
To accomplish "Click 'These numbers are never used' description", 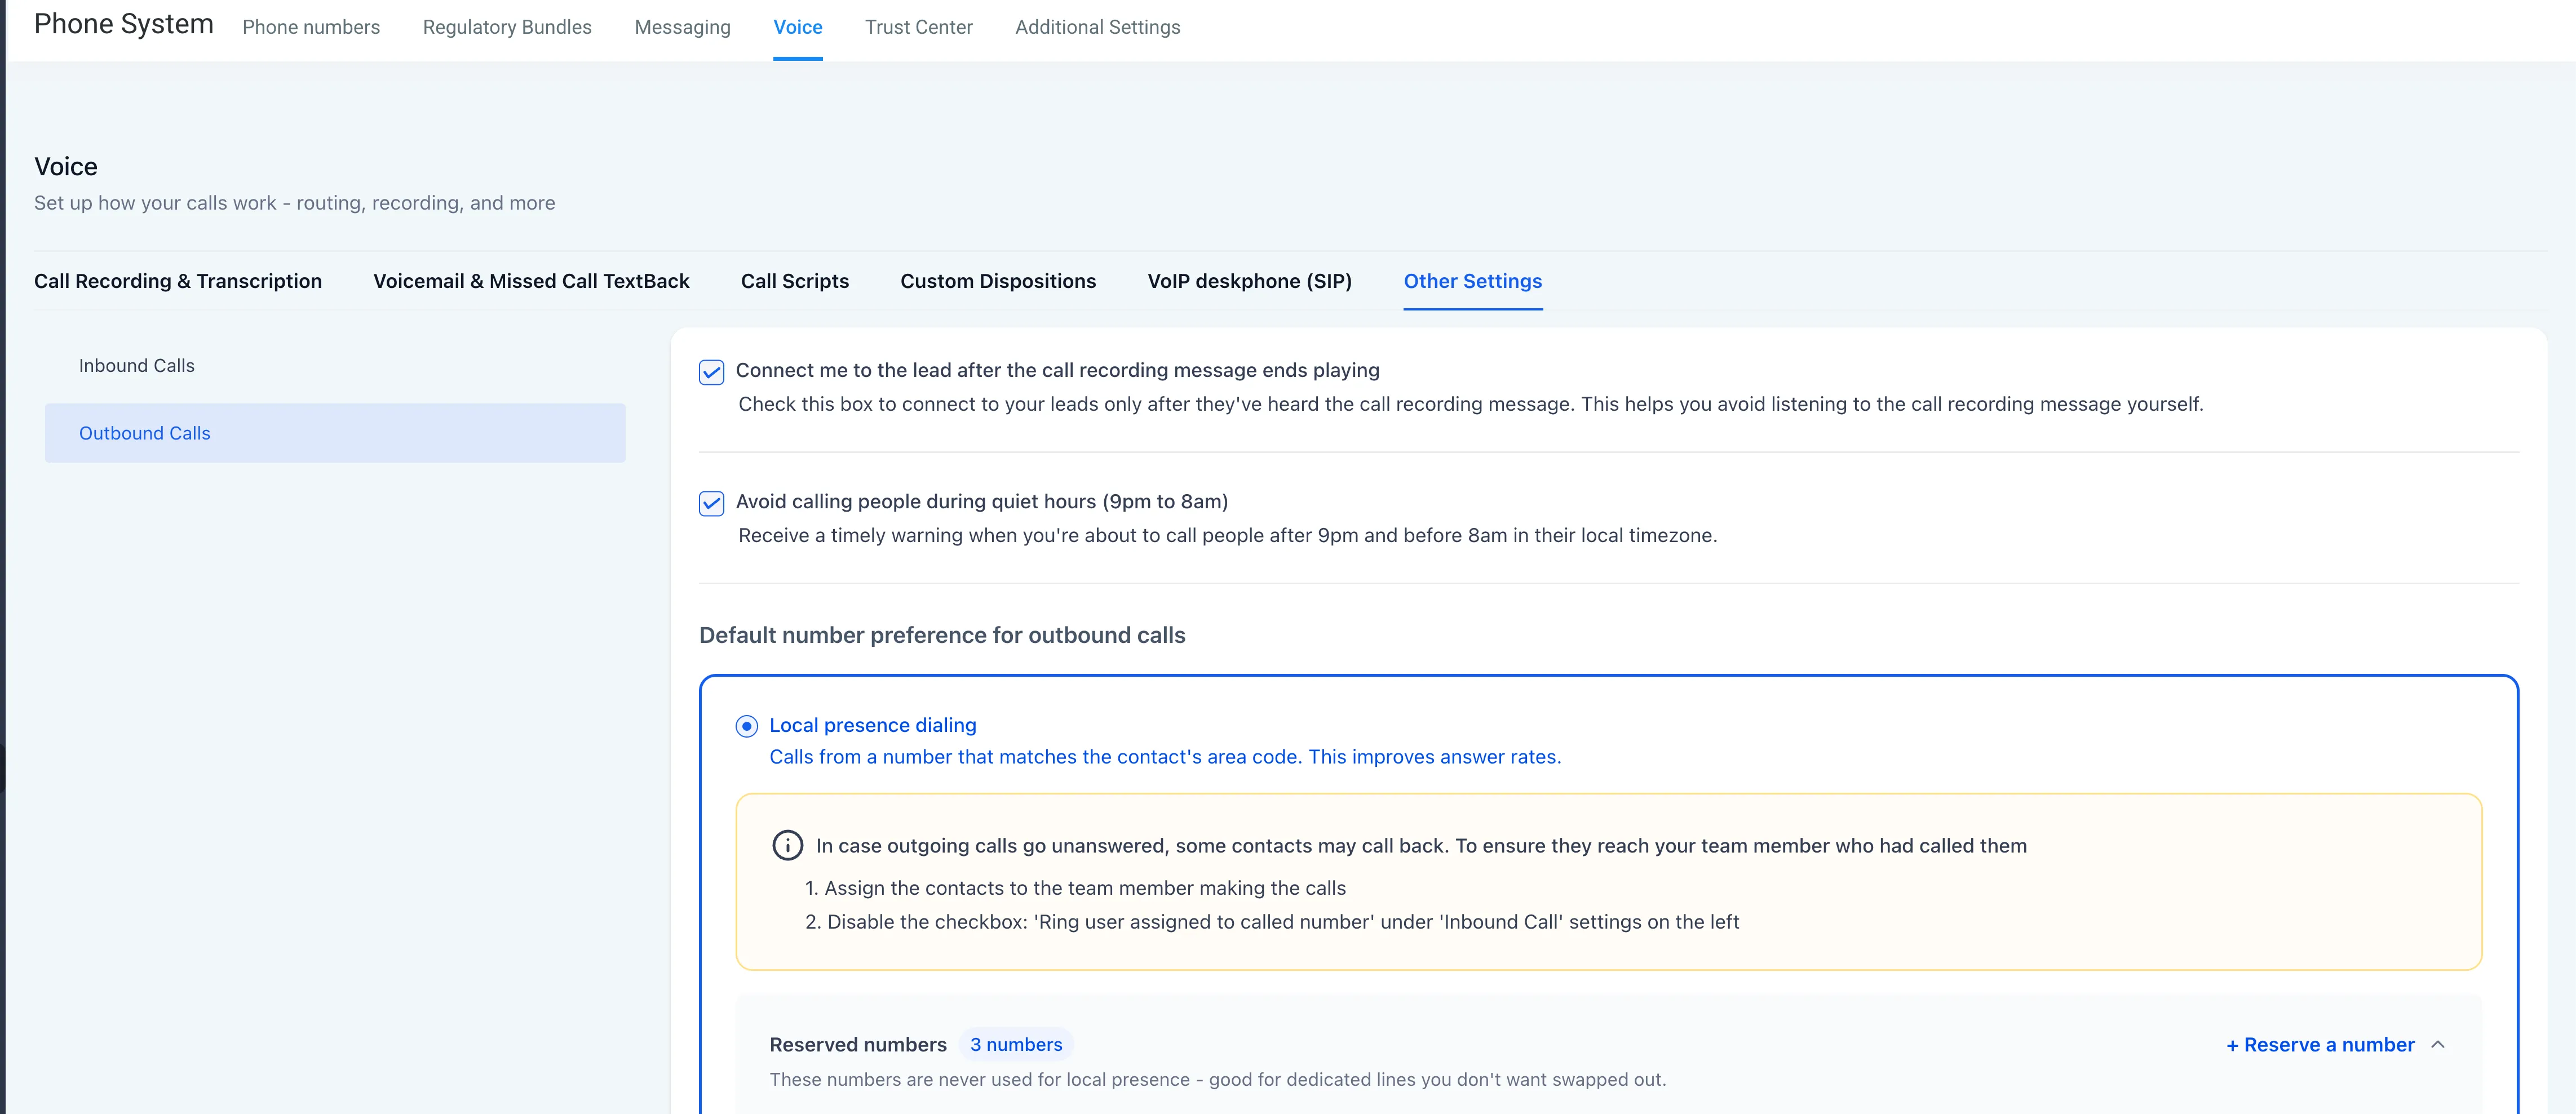I will pyautogui.click(x=1217, y=1079).
